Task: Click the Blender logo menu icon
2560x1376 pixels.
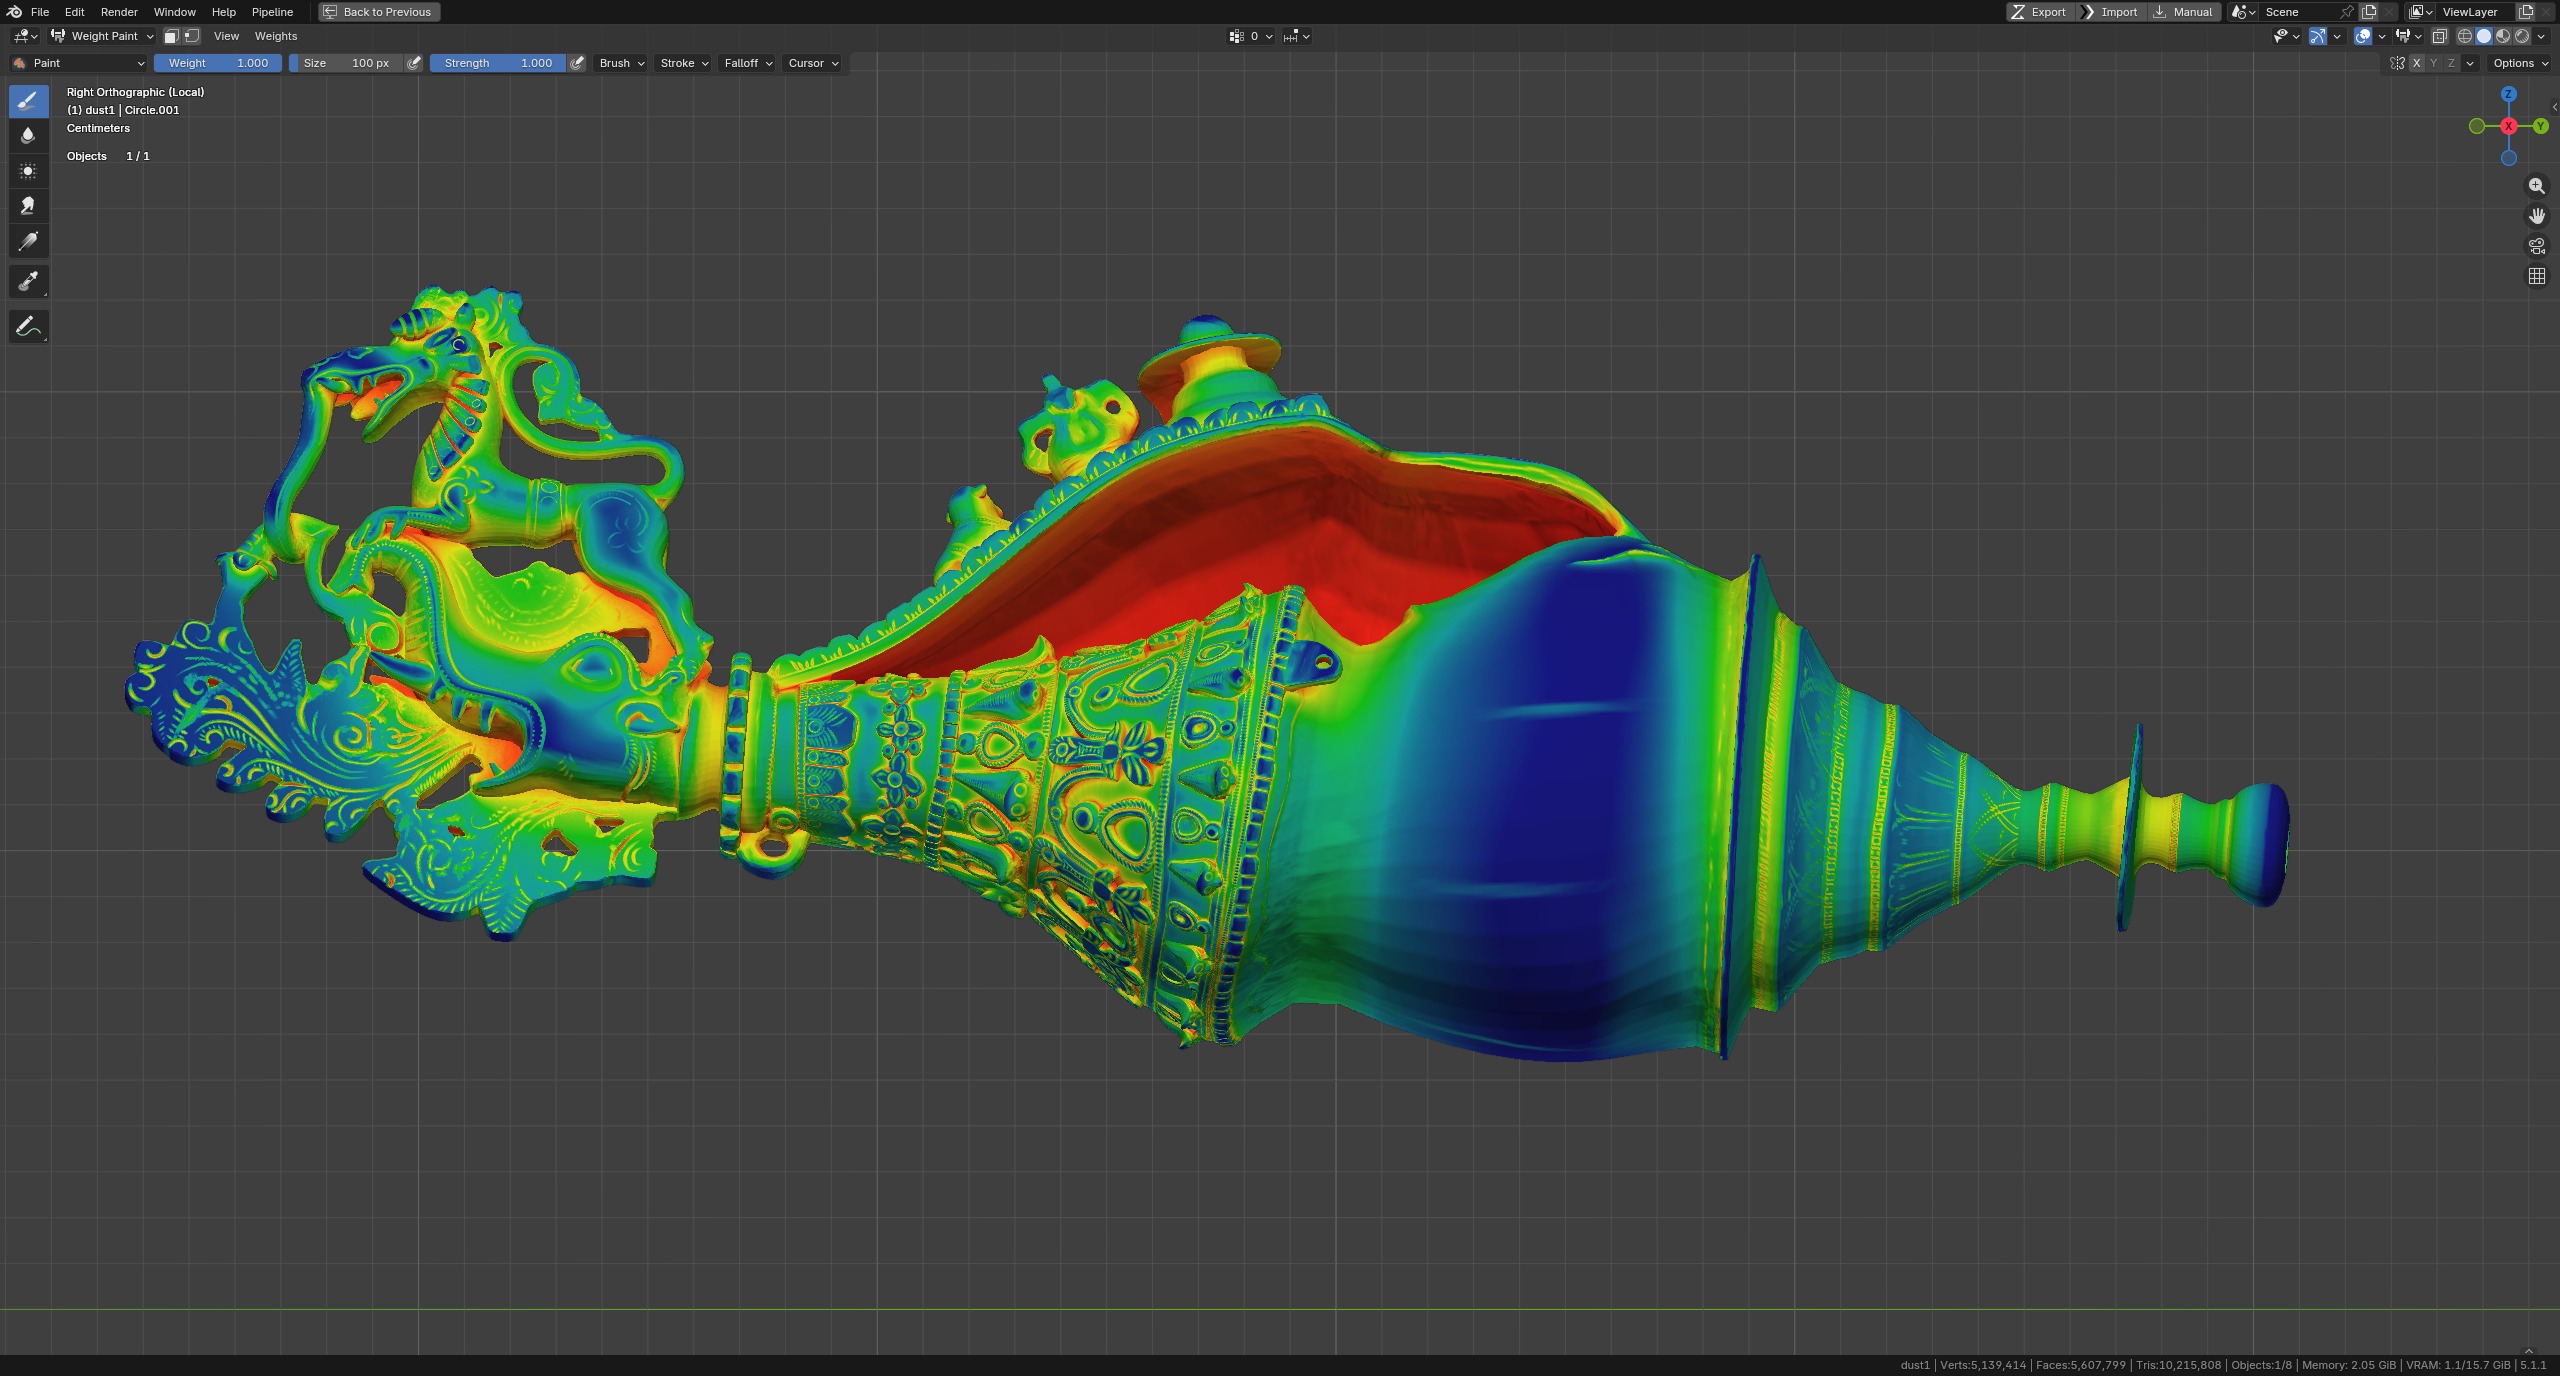Action: 14,12
